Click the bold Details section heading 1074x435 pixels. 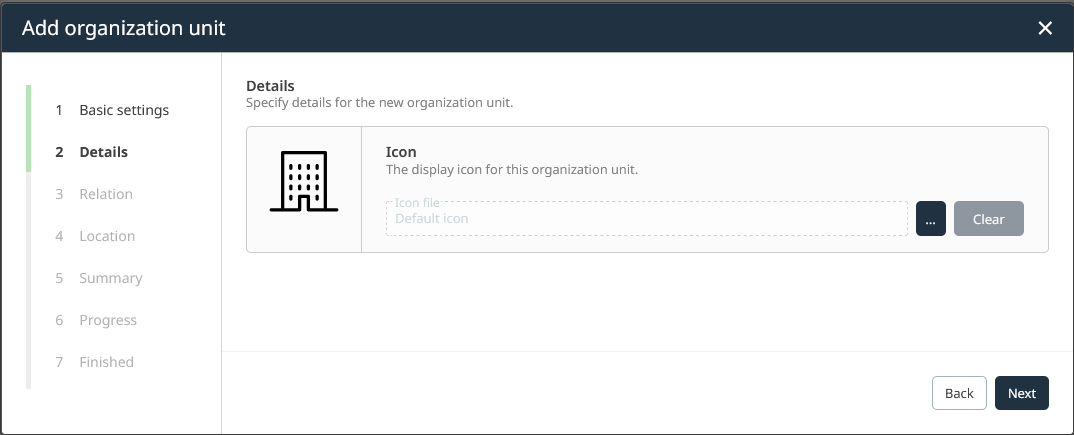point(270,86)
